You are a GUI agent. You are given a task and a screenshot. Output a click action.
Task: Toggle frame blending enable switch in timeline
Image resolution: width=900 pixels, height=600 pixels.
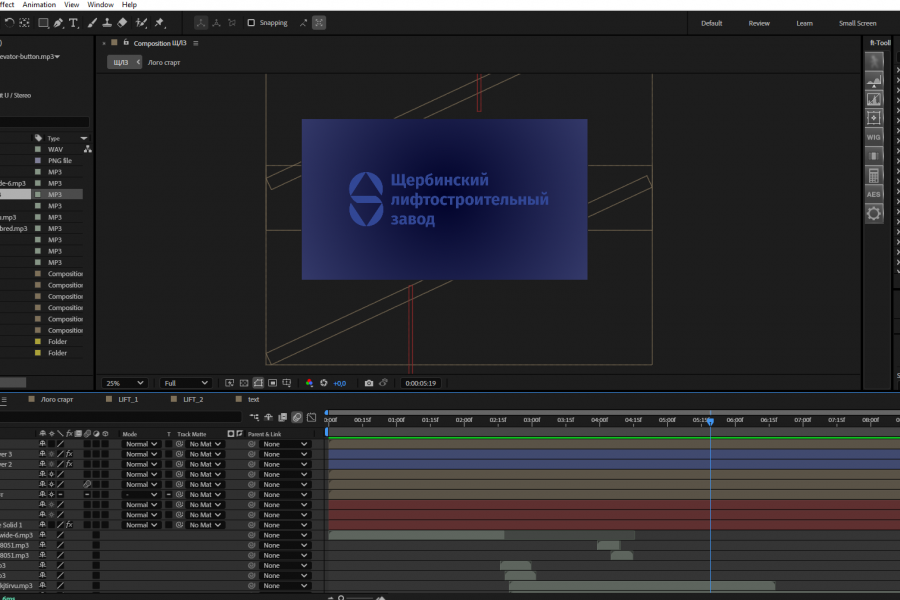pos(283,417)
